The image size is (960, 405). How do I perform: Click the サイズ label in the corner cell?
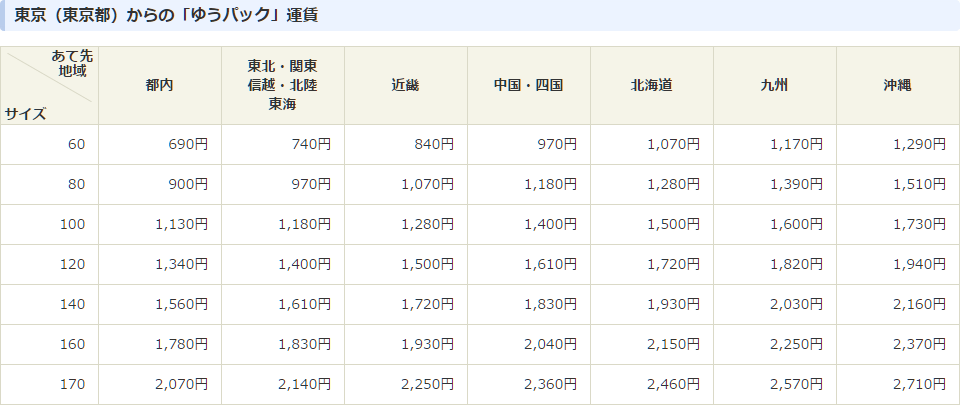click(26, 114)
